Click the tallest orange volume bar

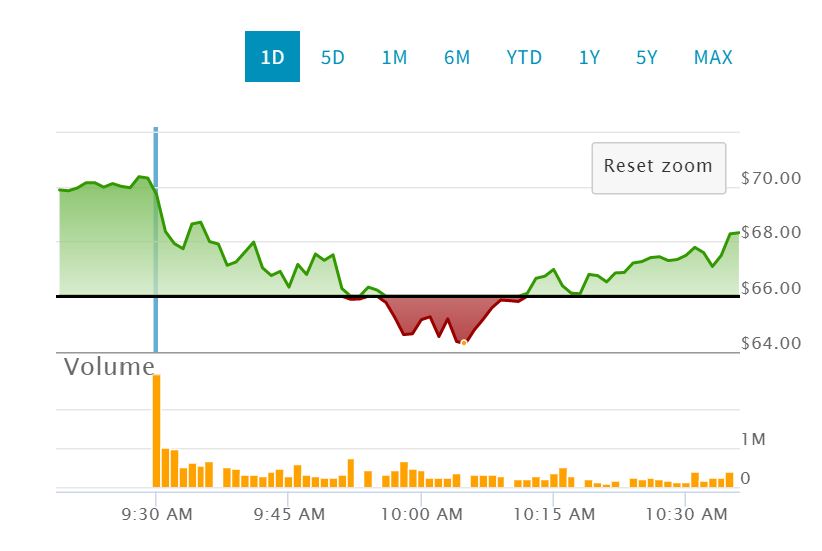156,430
